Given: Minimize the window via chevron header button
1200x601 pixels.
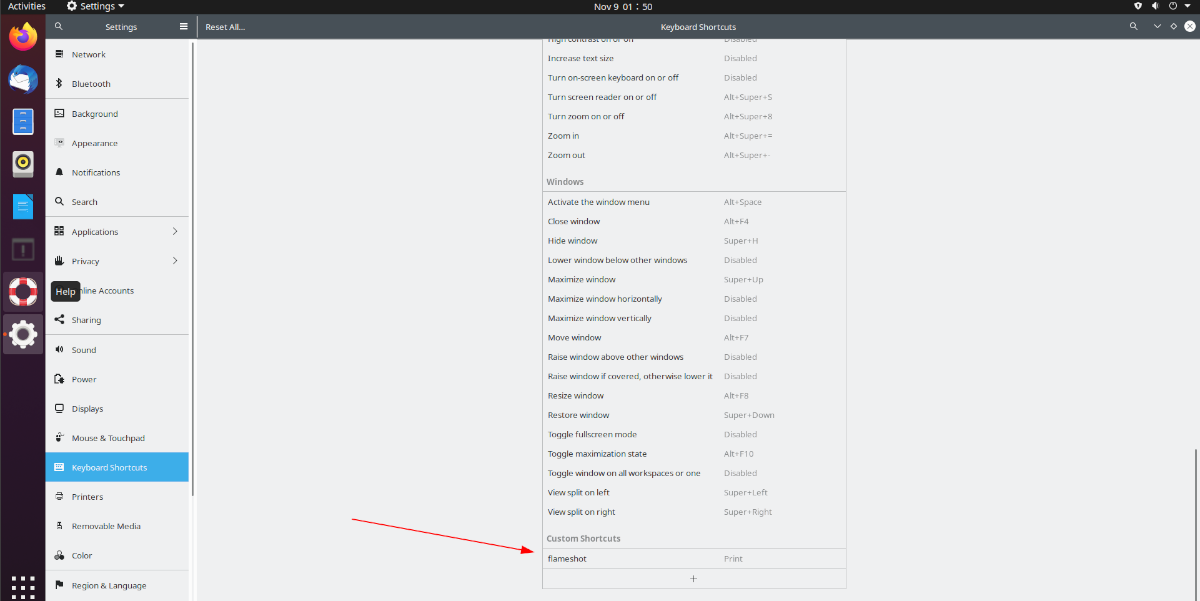Looking at the screenshot, I should tap(1158, 27).
